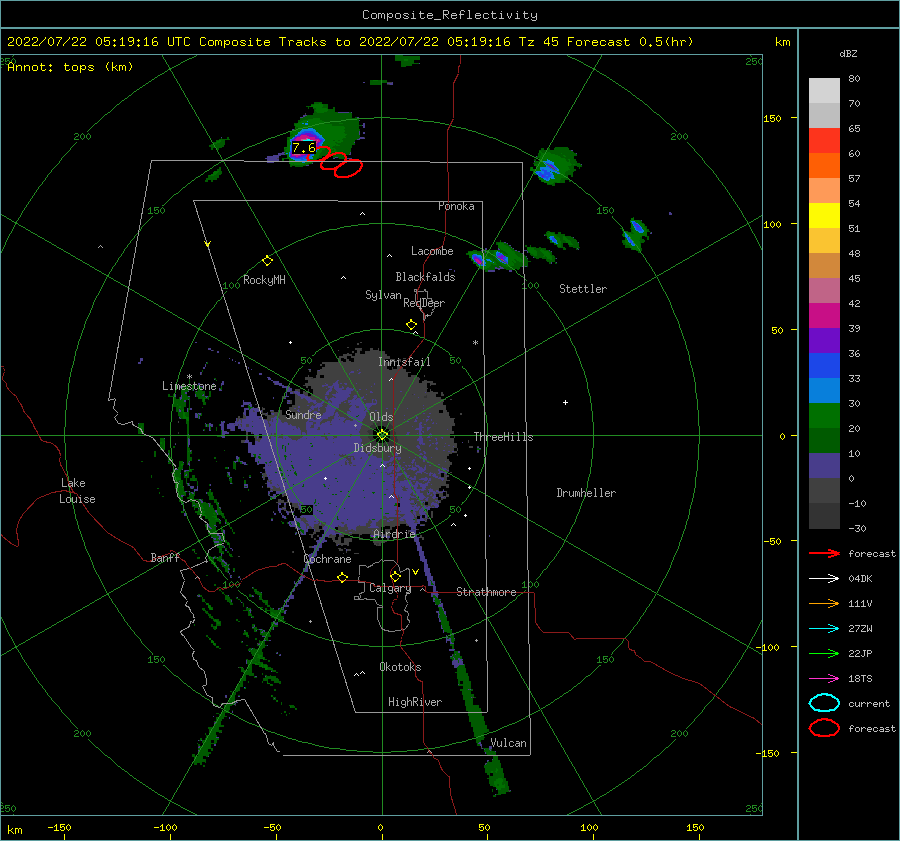
Task: Click the Strathmore city label
Action: coord(486,592)
